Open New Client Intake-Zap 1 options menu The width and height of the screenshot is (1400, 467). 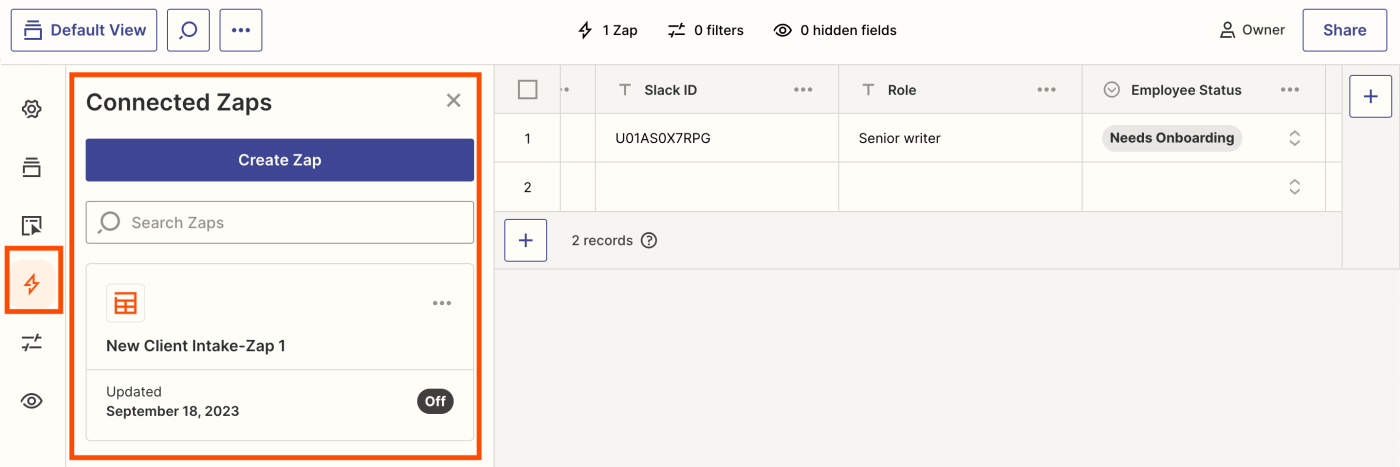coord(442,303)
